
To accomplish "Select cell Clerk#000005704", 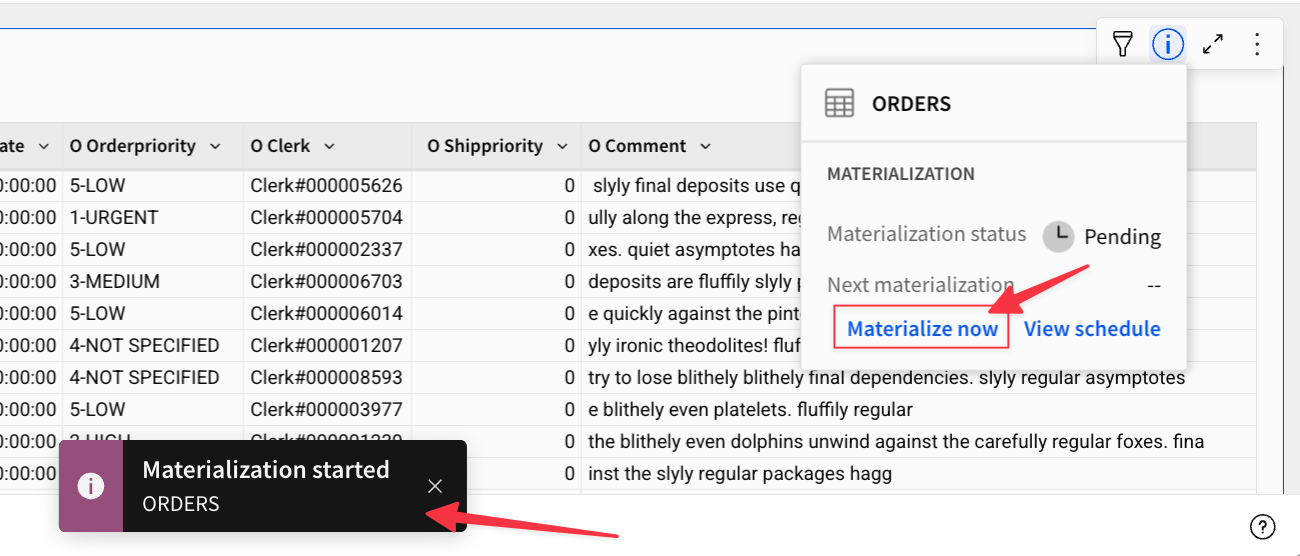I will (x=328, y=218).
